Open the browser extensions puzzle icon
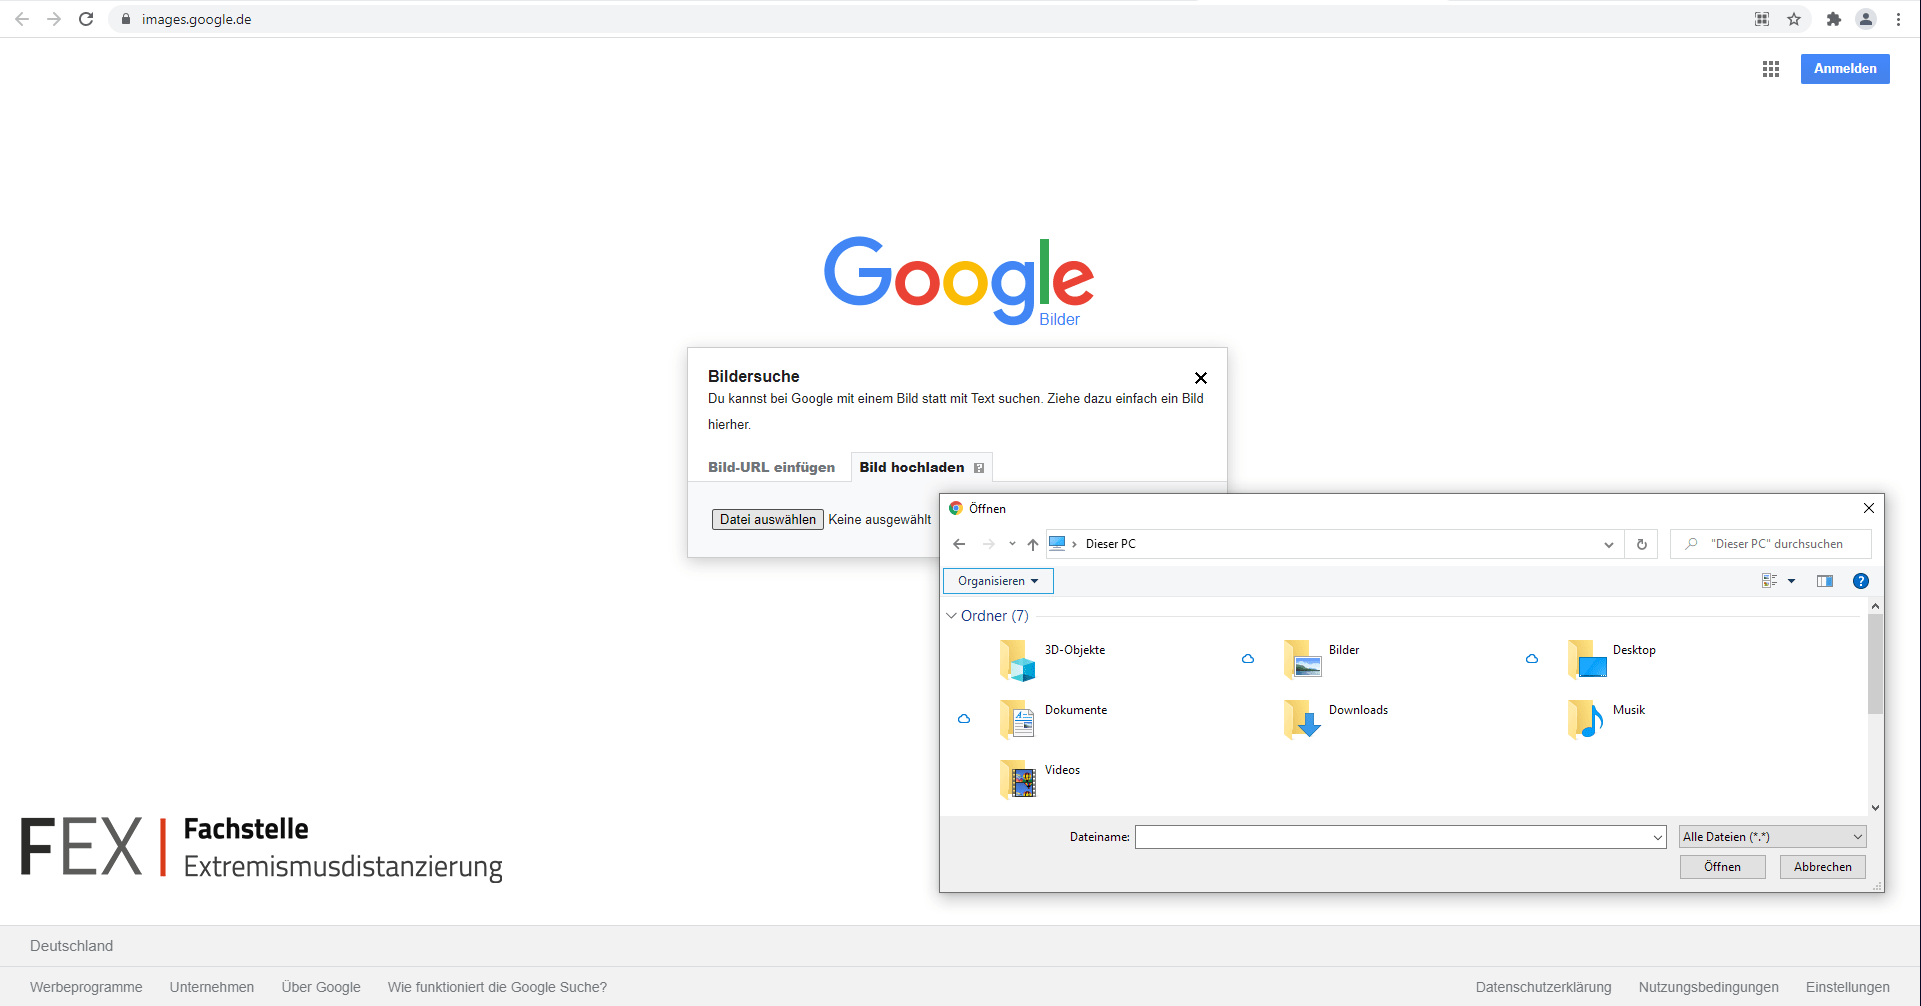The height and width of the screenshot is (1006, 1921). coord(1833,19)
